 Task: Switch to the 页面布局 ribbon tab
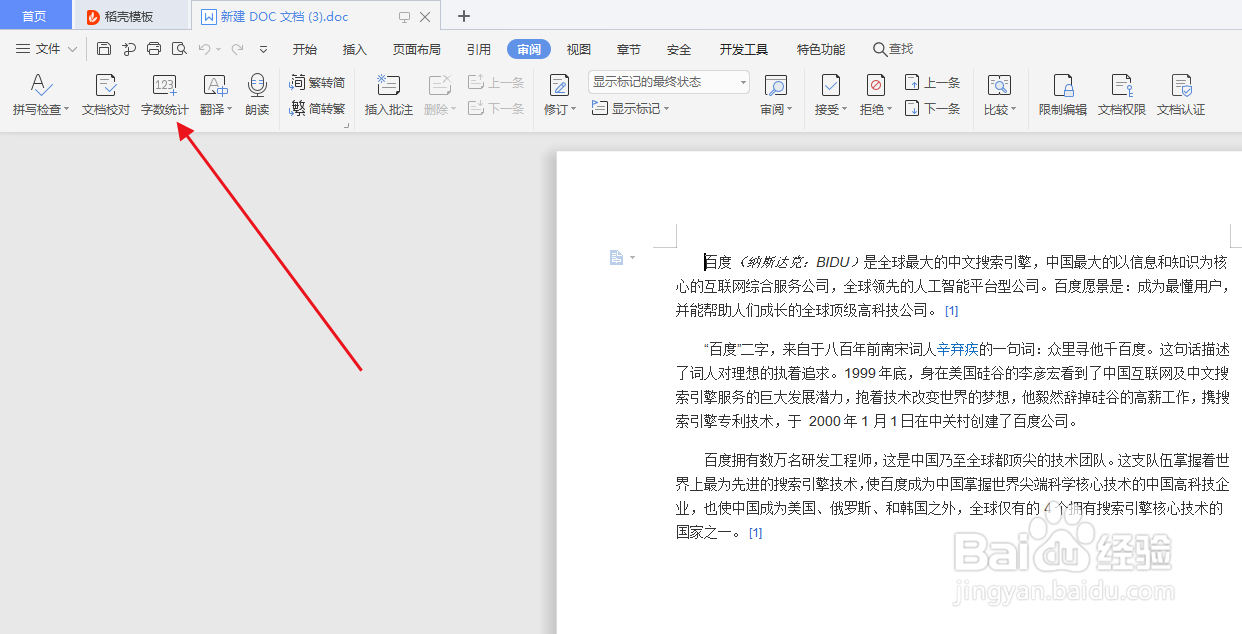pos(417,49)
